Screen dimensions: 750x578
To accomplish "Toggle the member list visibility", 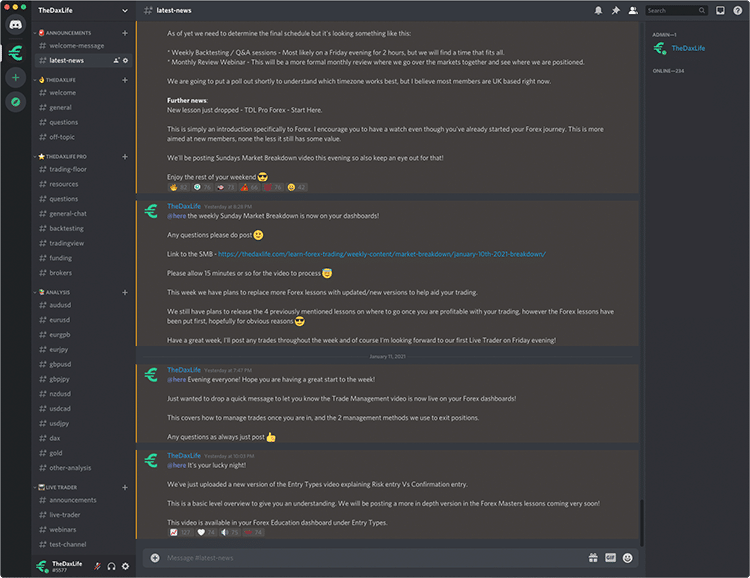I will (x=632, y=10).
